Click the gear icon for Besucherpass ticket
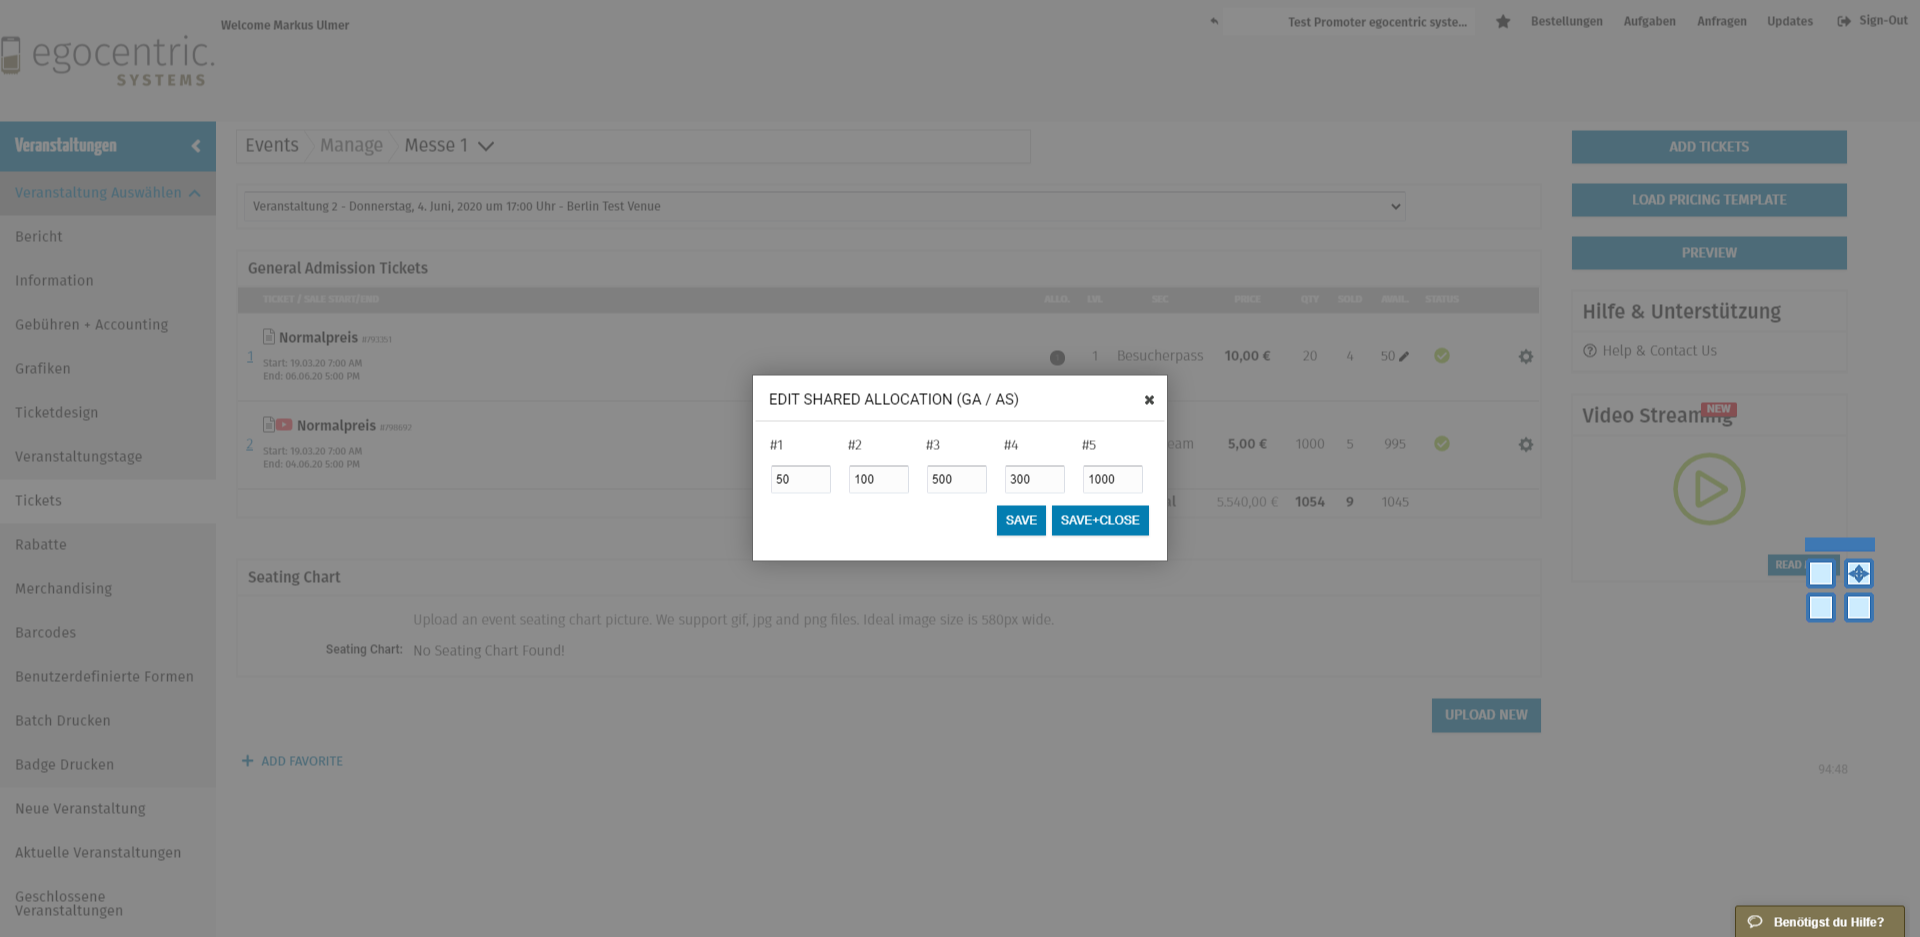 (x=1525, y=357)
